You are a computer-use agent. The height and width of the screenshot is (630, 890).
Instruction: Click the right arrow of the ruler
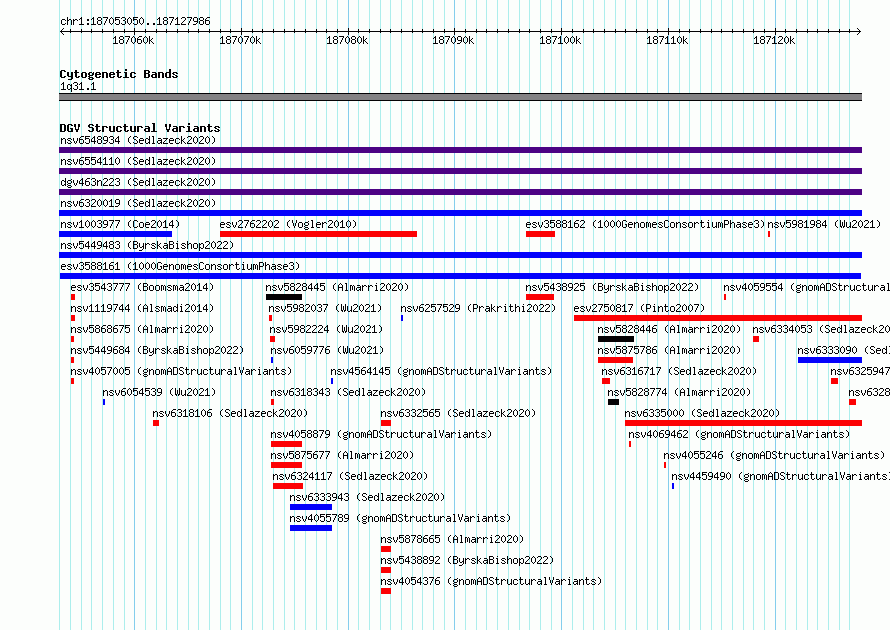coord(859,31)
